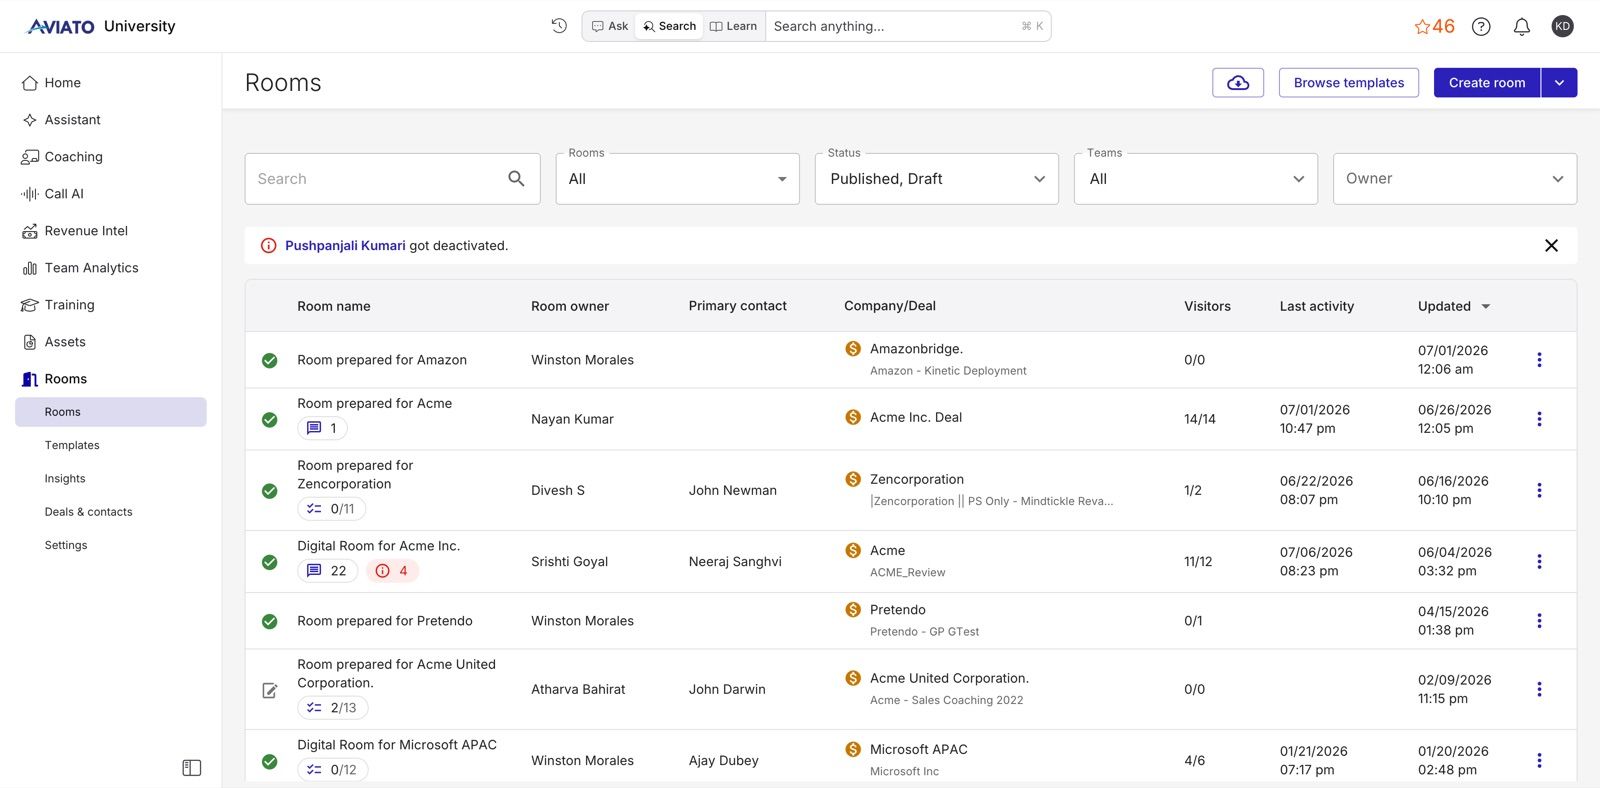Open Revenue Intel in sidebar
Screen dimensions: 1600x788
[x=86, y=231]
